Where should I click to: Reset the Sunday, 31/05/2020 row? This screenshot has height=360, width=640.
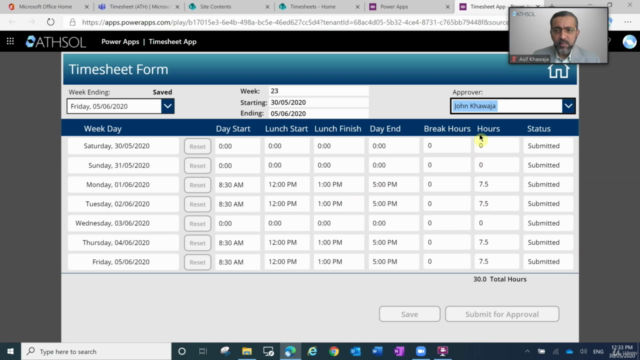(198, 165)
